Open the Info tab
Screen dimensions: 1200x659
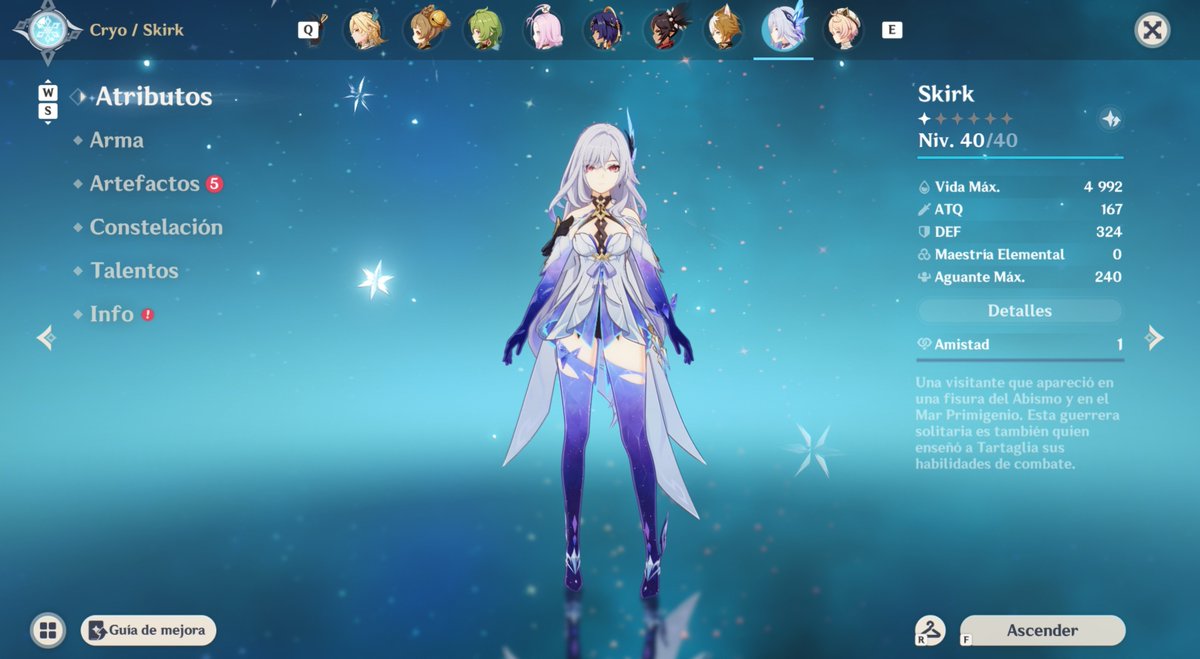pos(111,314)
